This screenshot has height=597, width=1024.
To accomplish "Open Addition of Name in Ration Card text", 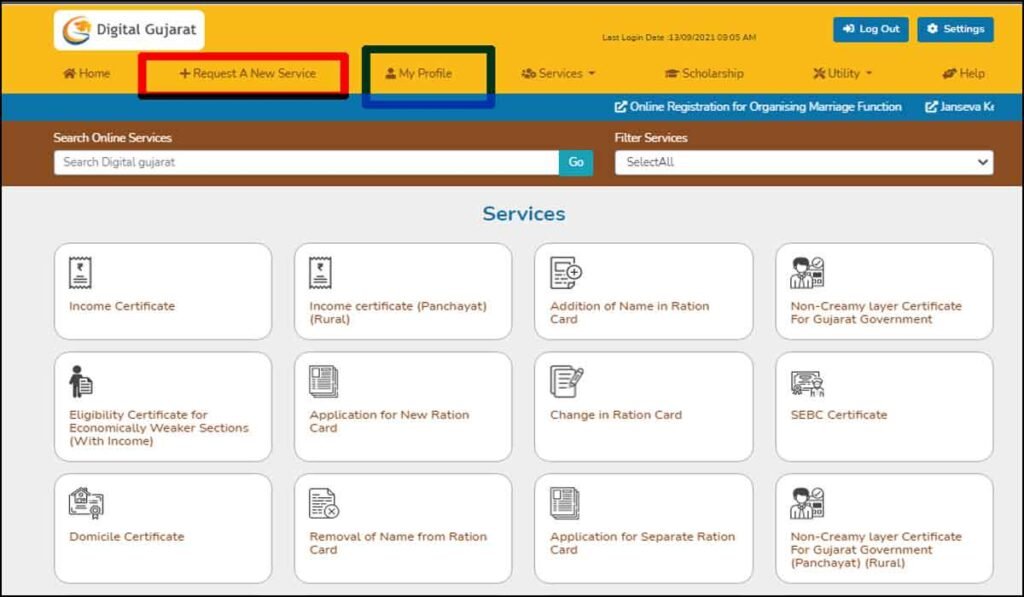I will click(630, 312).
